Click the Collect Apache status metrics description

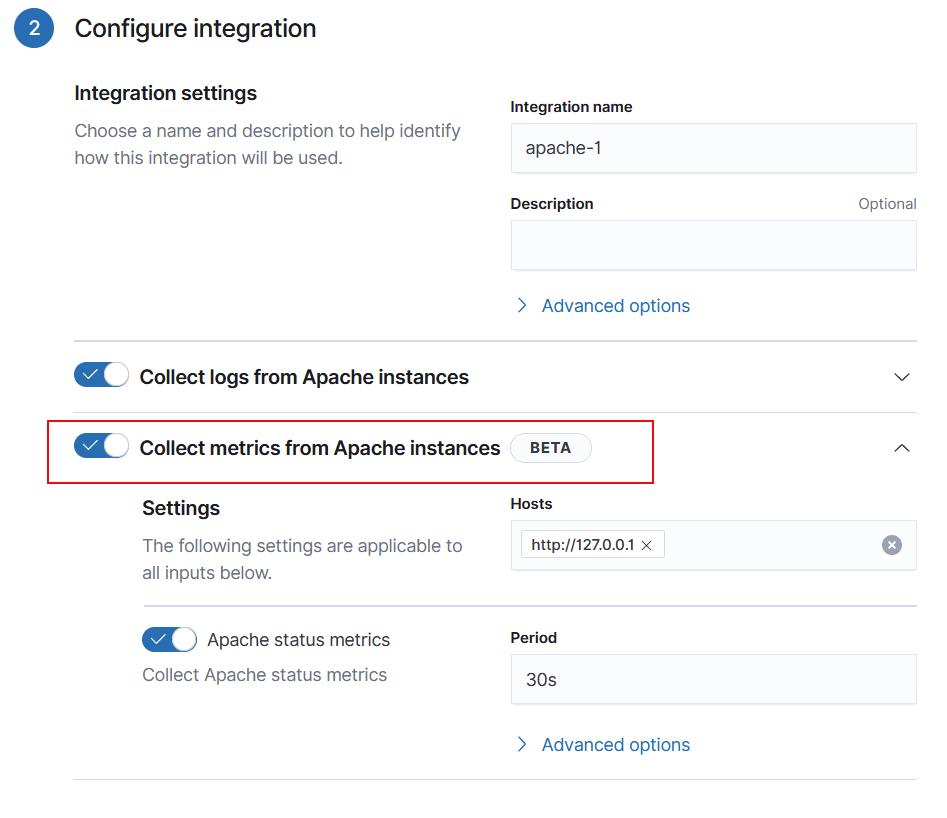265,675
